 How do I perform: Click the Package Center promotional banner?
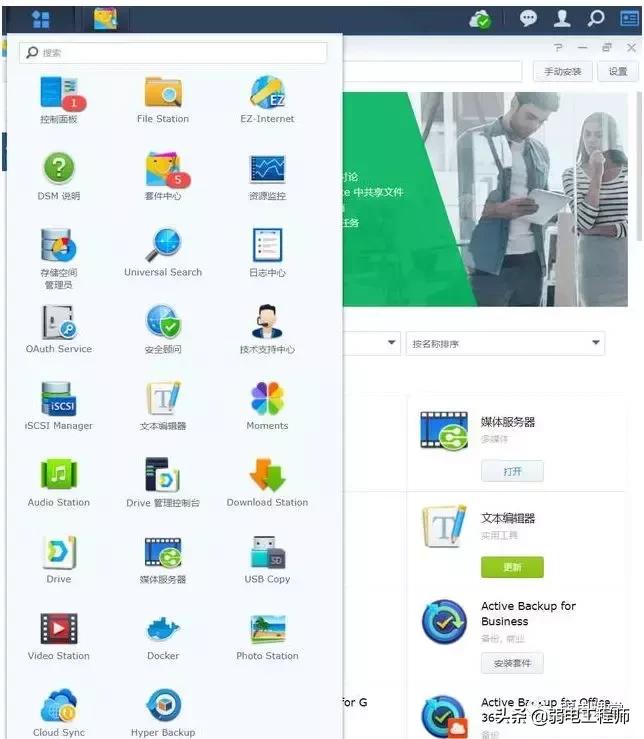click(x=485, y=199)
